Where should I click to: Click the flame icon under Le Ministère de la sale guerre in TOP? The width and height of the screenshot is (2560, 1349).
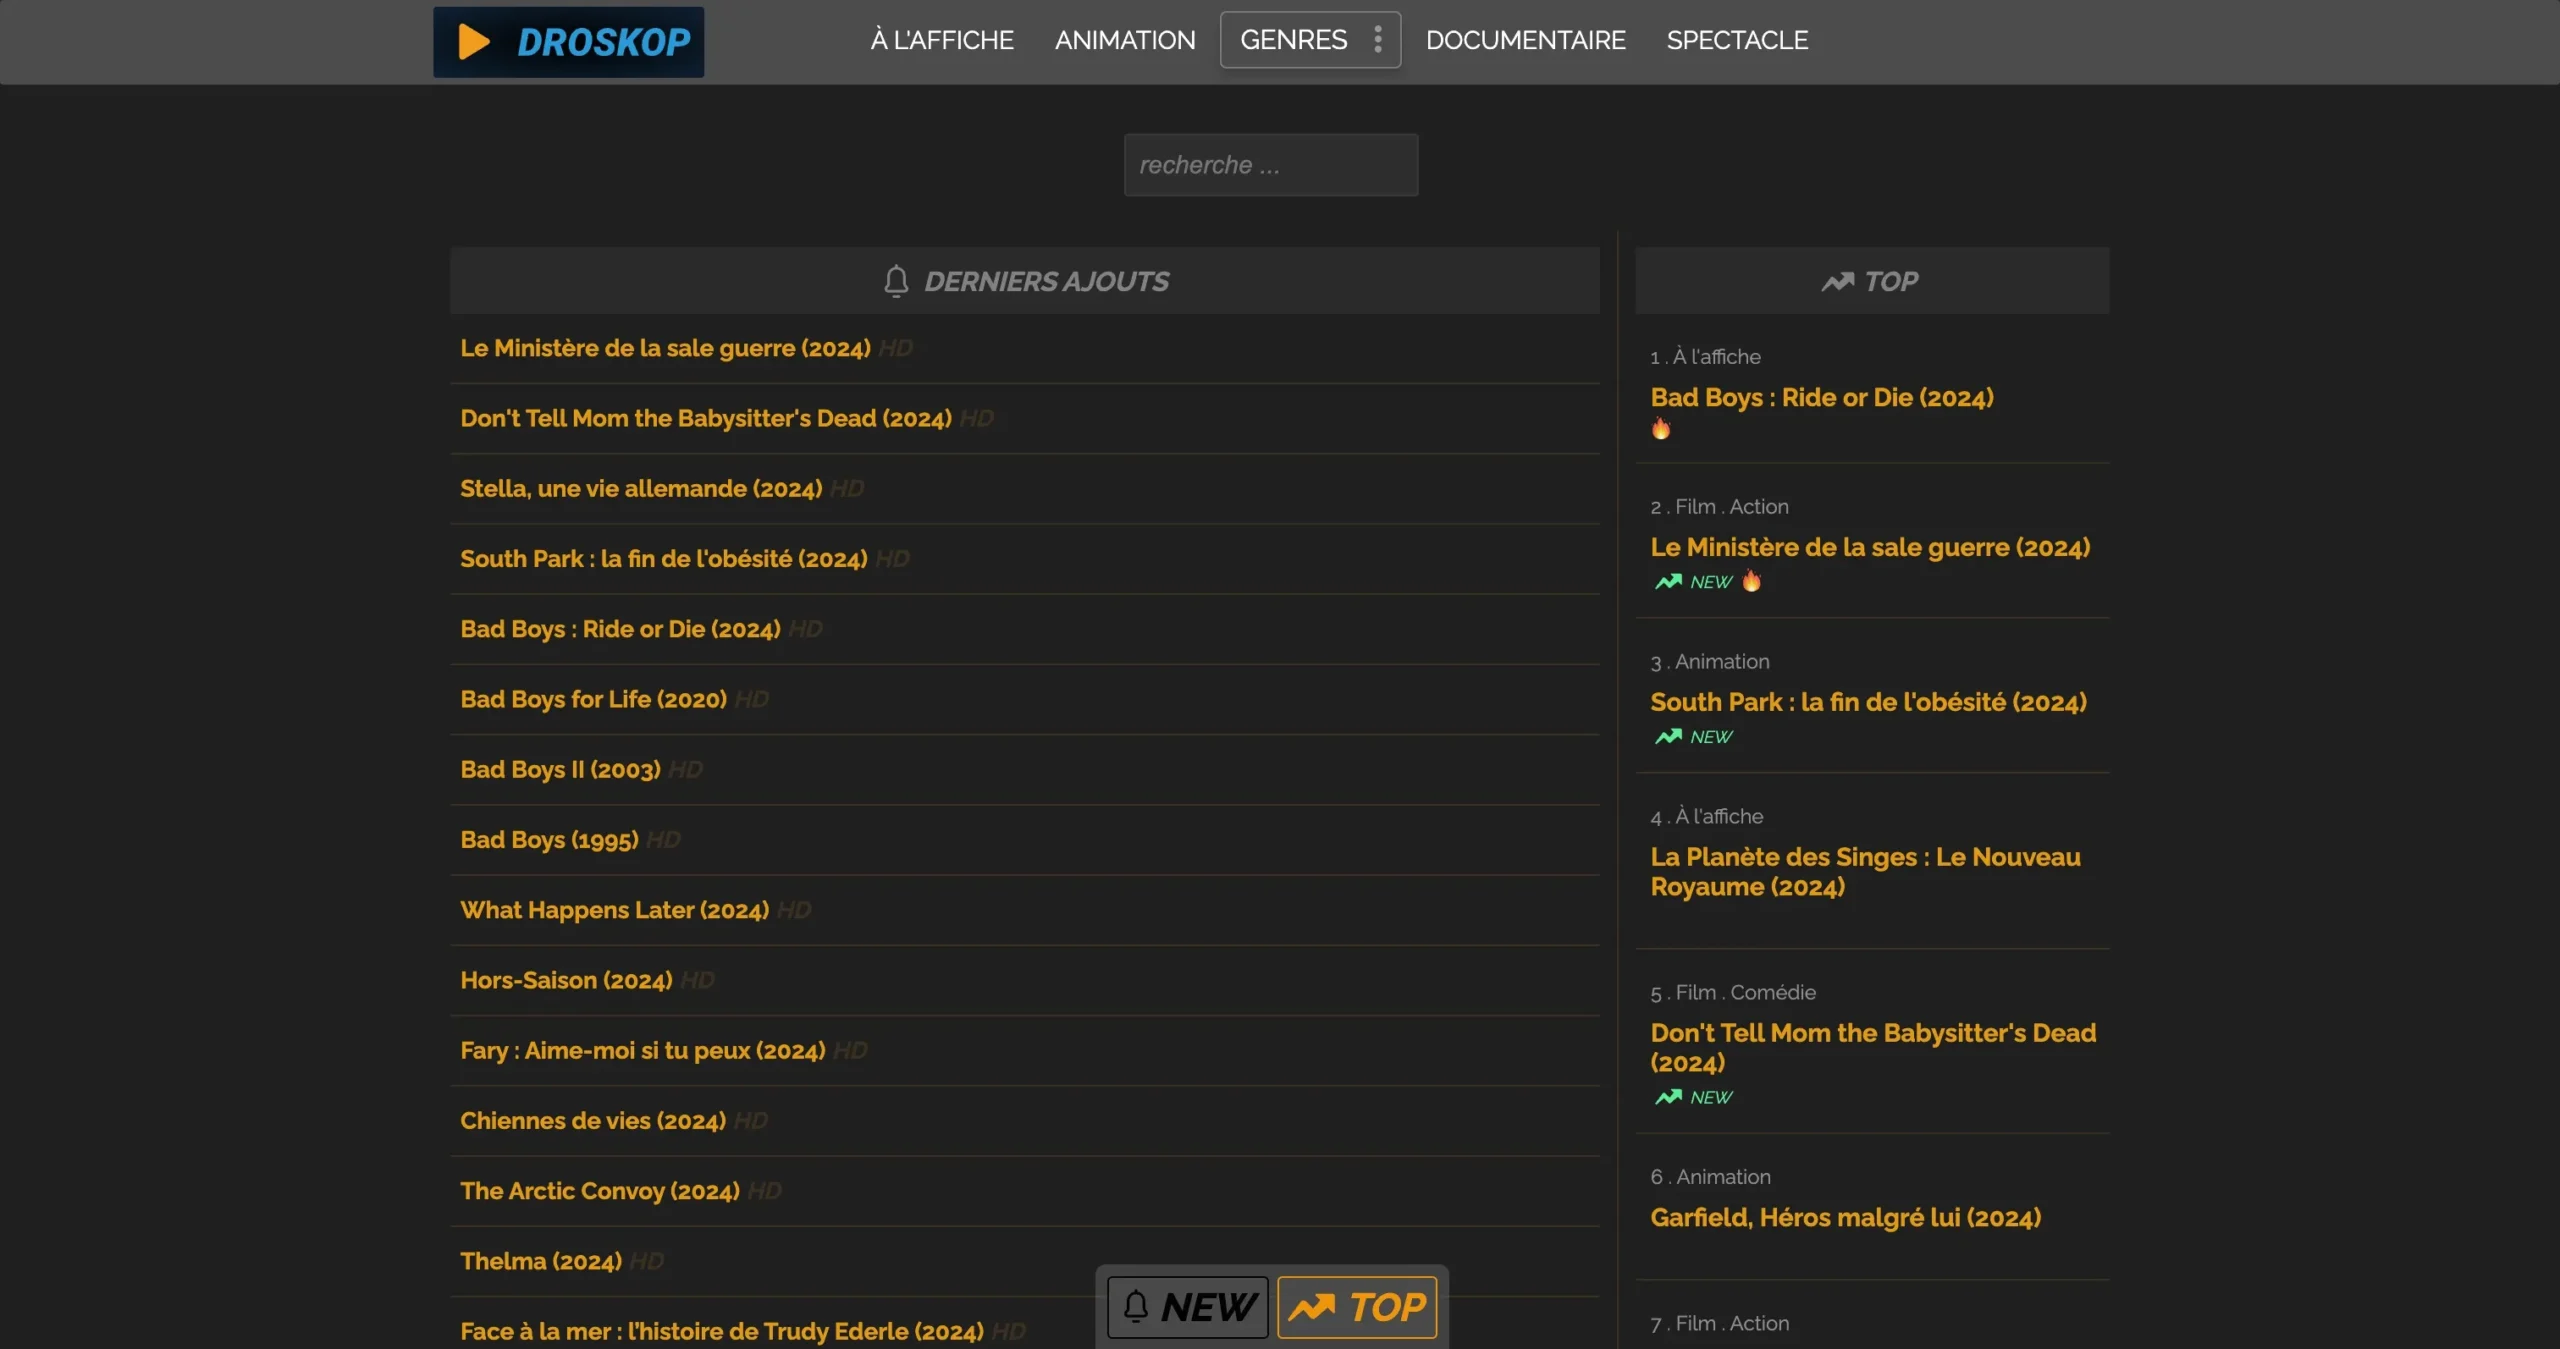point(1751,581)
